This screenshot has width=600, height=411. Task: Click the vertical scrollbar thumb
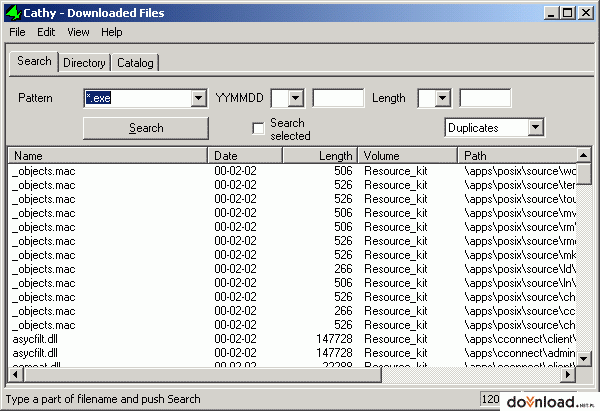click(584, 174)
